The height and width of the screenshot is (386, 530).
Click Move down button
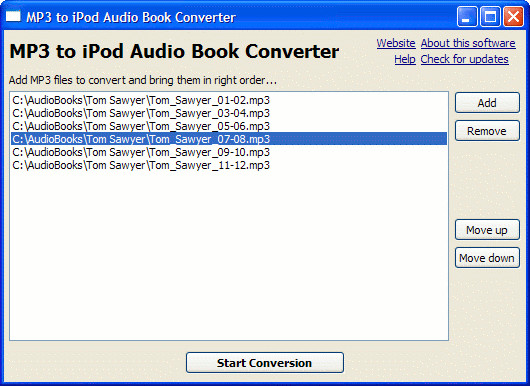tap(487, 258)
